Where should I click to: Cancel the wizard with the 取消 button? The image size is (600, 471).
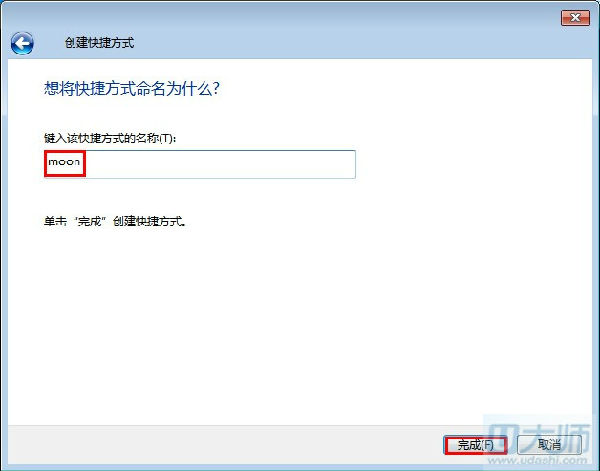pyautogui.click(x=549, y=445)
